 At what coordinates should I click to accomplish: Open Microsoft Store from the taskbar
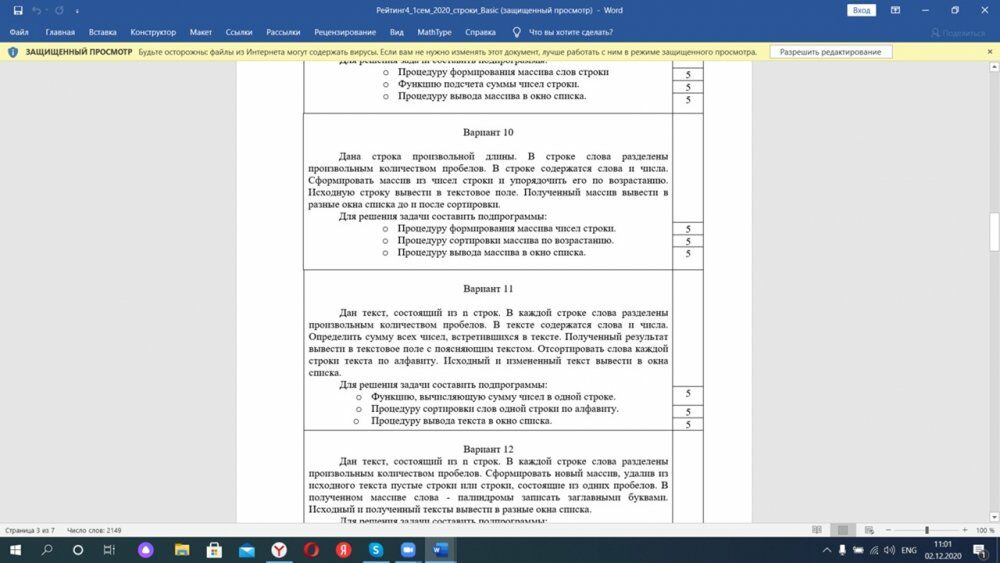pyautogui.click(x=214, y=550)
